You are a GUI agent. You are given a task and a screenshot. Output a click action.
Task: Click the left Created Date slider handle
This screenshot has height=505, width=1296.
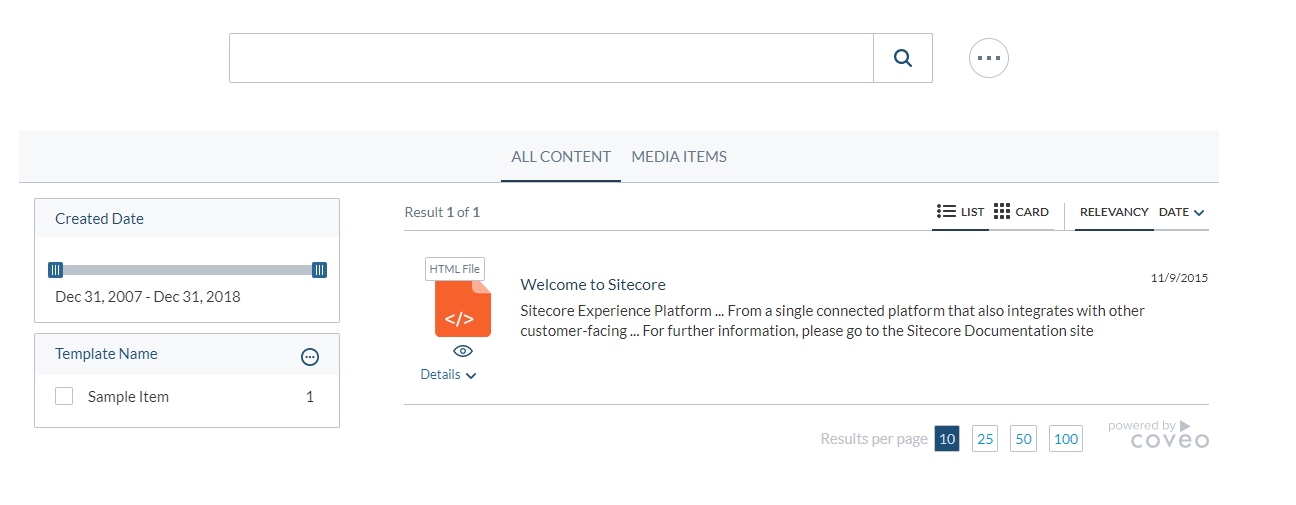tap(56, 270)
